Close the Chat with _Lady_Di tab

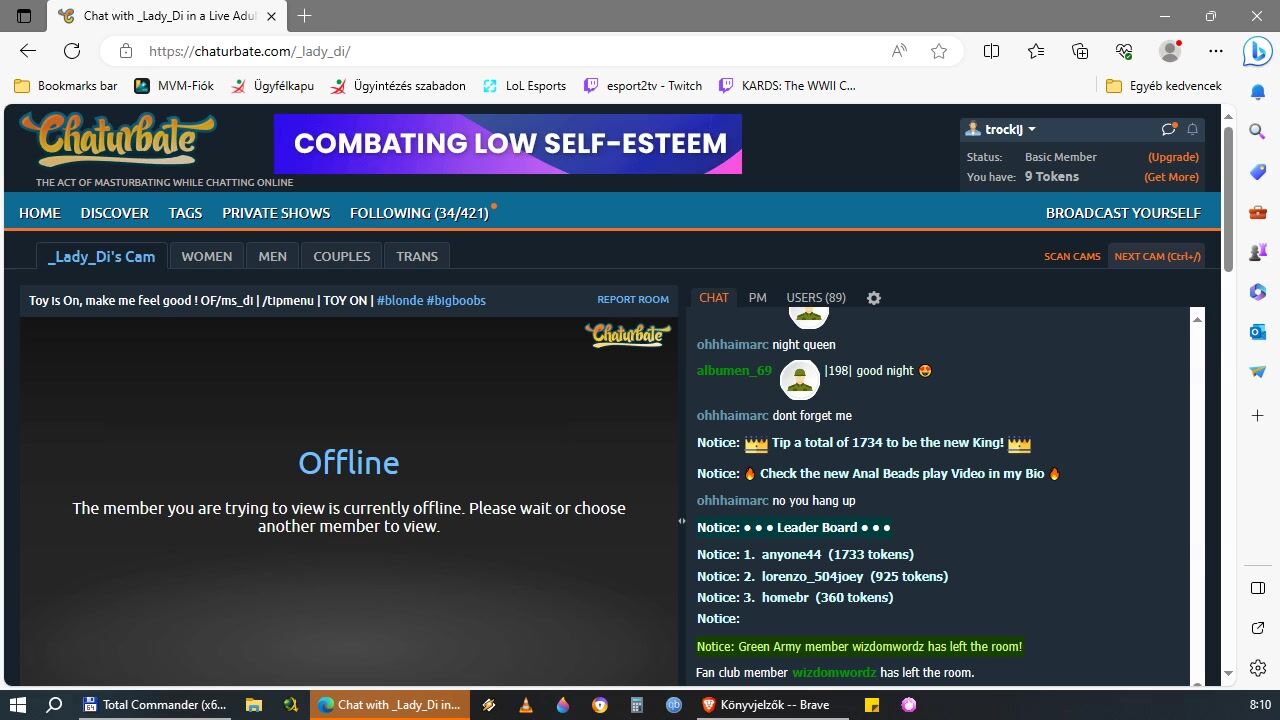point(271,16)
